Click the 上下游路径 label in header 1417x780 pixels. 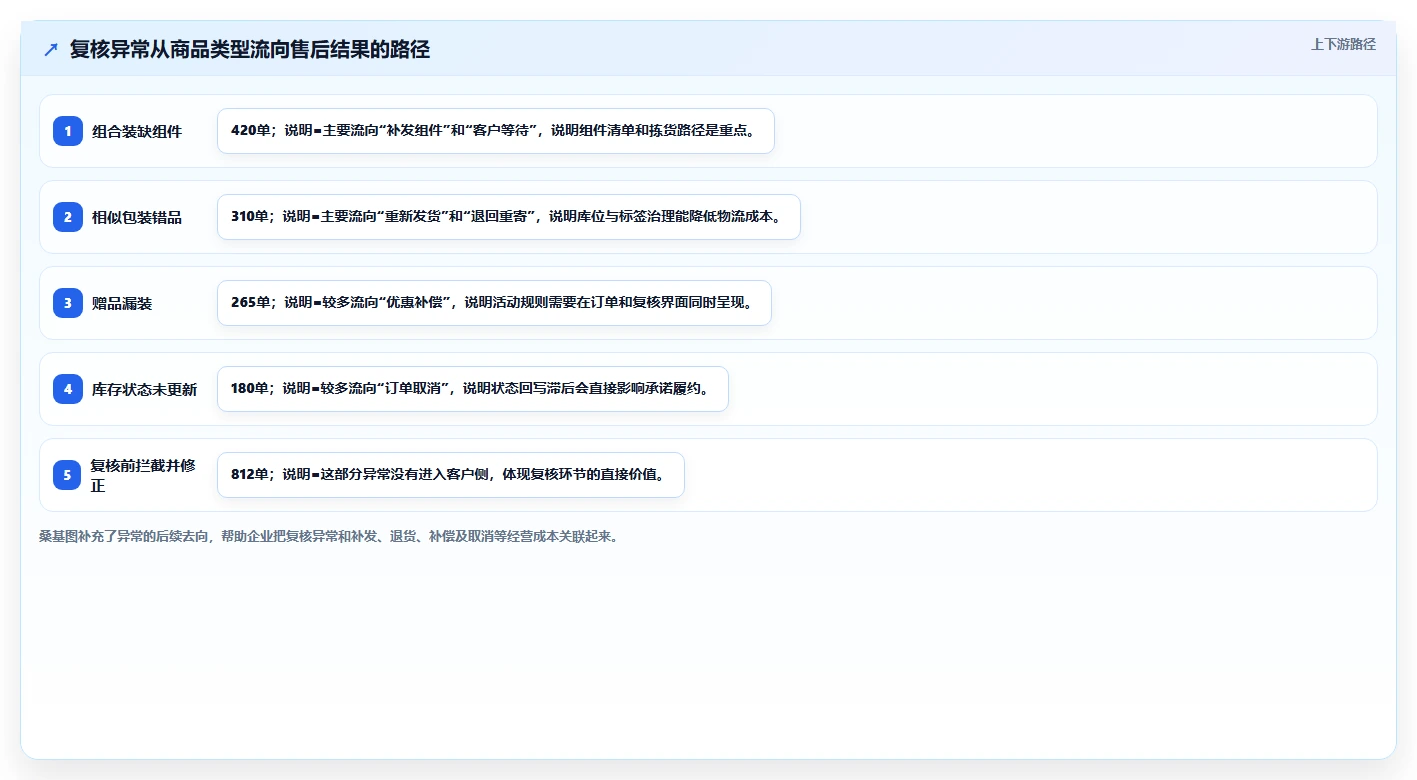pos(1343,44)
